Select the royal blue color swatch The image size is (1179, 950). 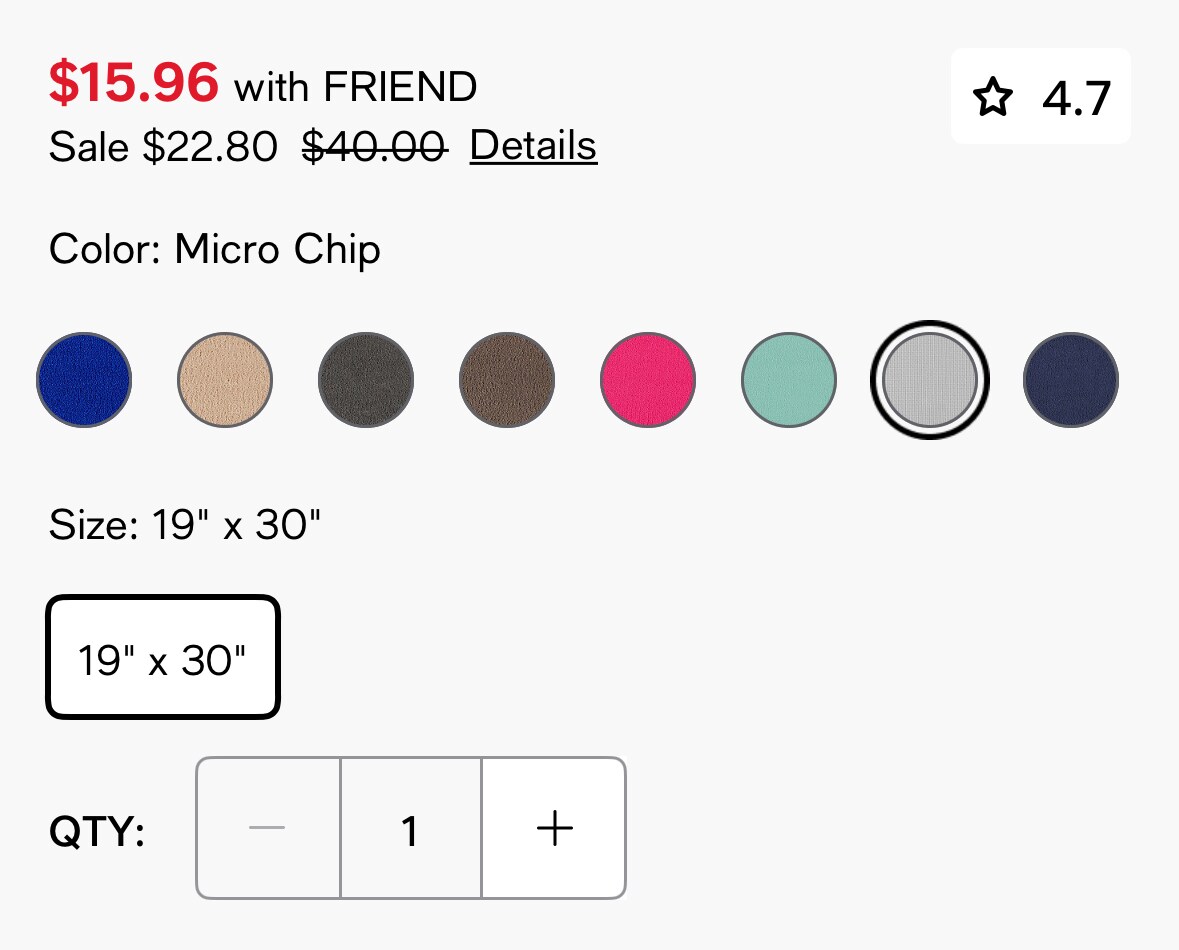pyautogui.click(x=83, y=380)
